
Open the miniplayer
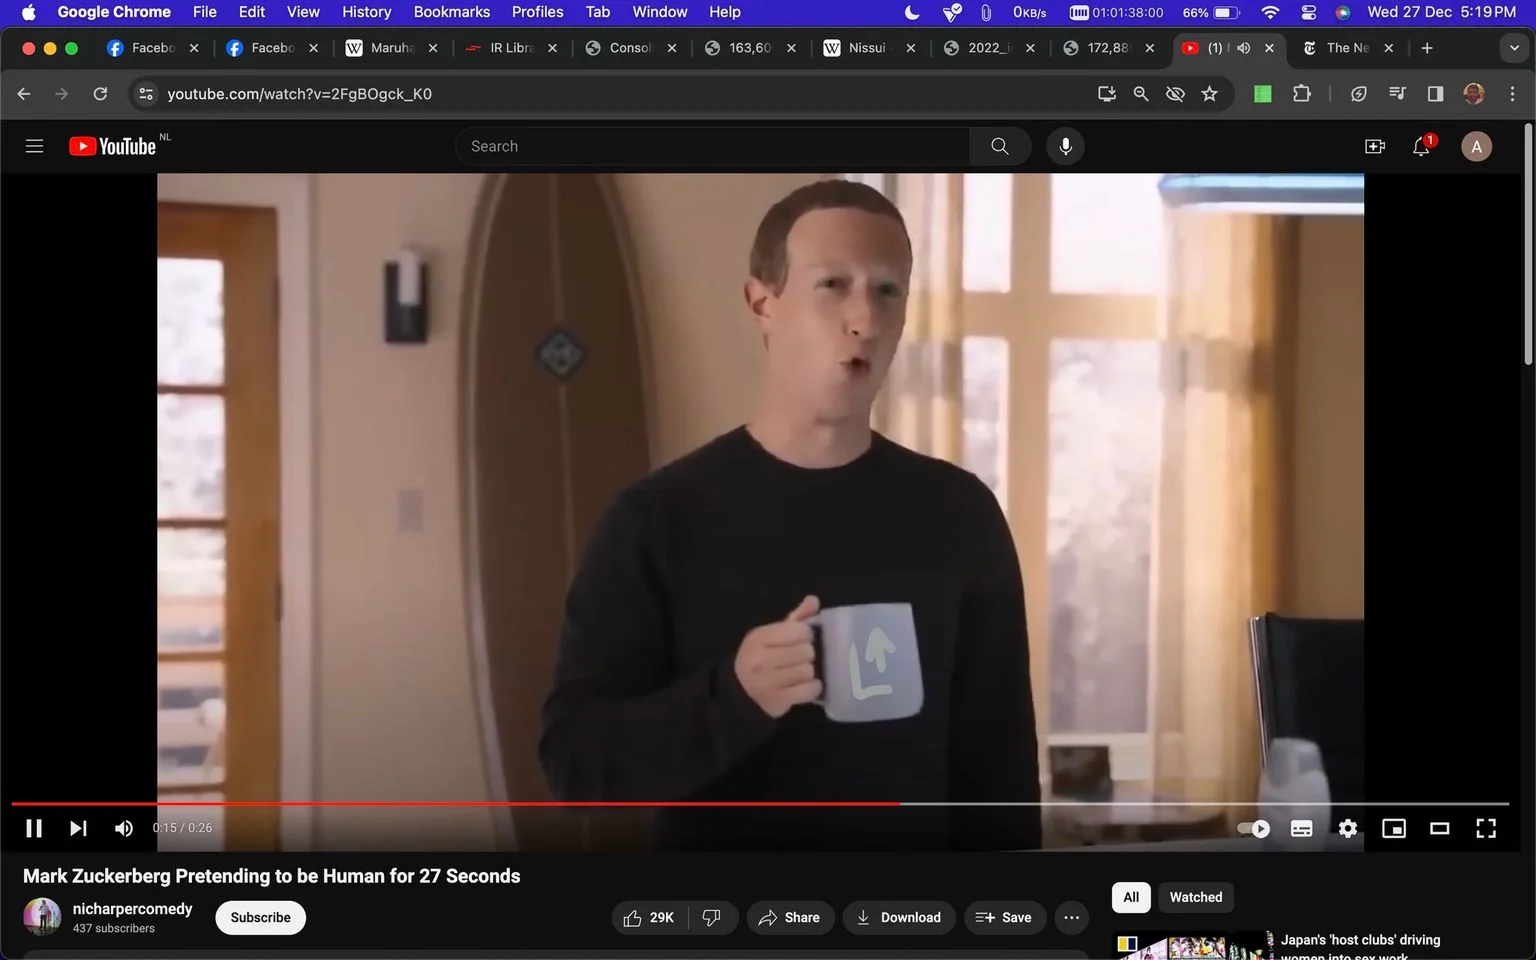(x=1394, y=828)
